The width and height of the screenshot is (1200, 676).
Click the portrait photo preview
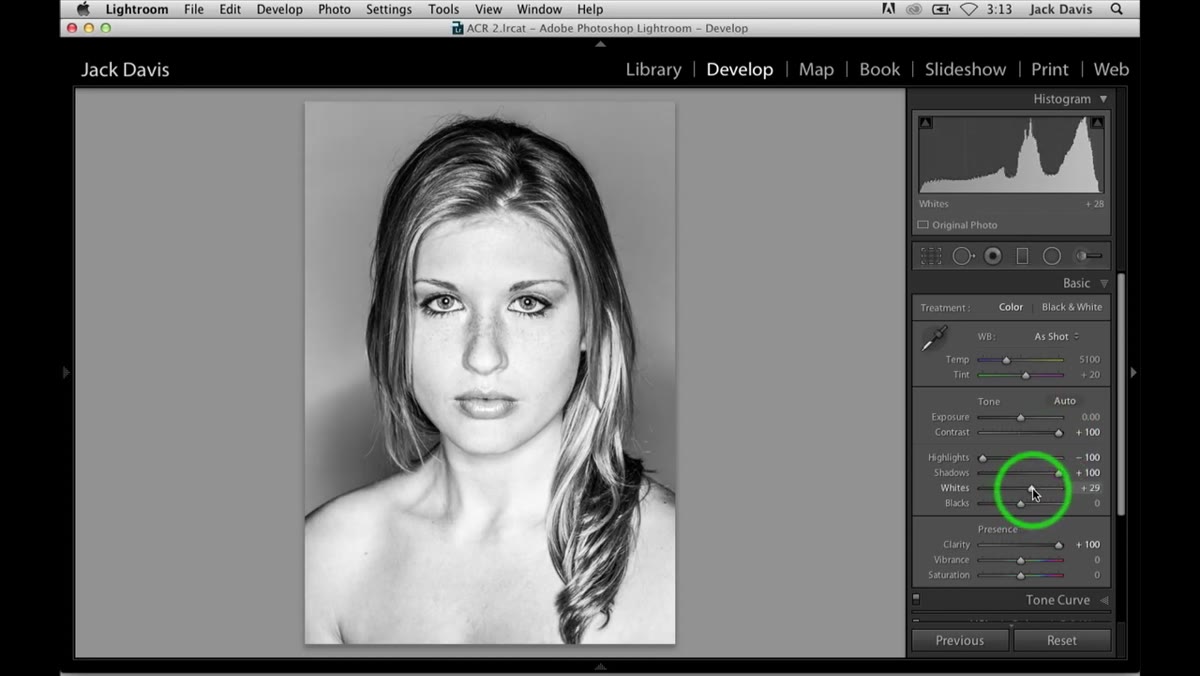490,373
